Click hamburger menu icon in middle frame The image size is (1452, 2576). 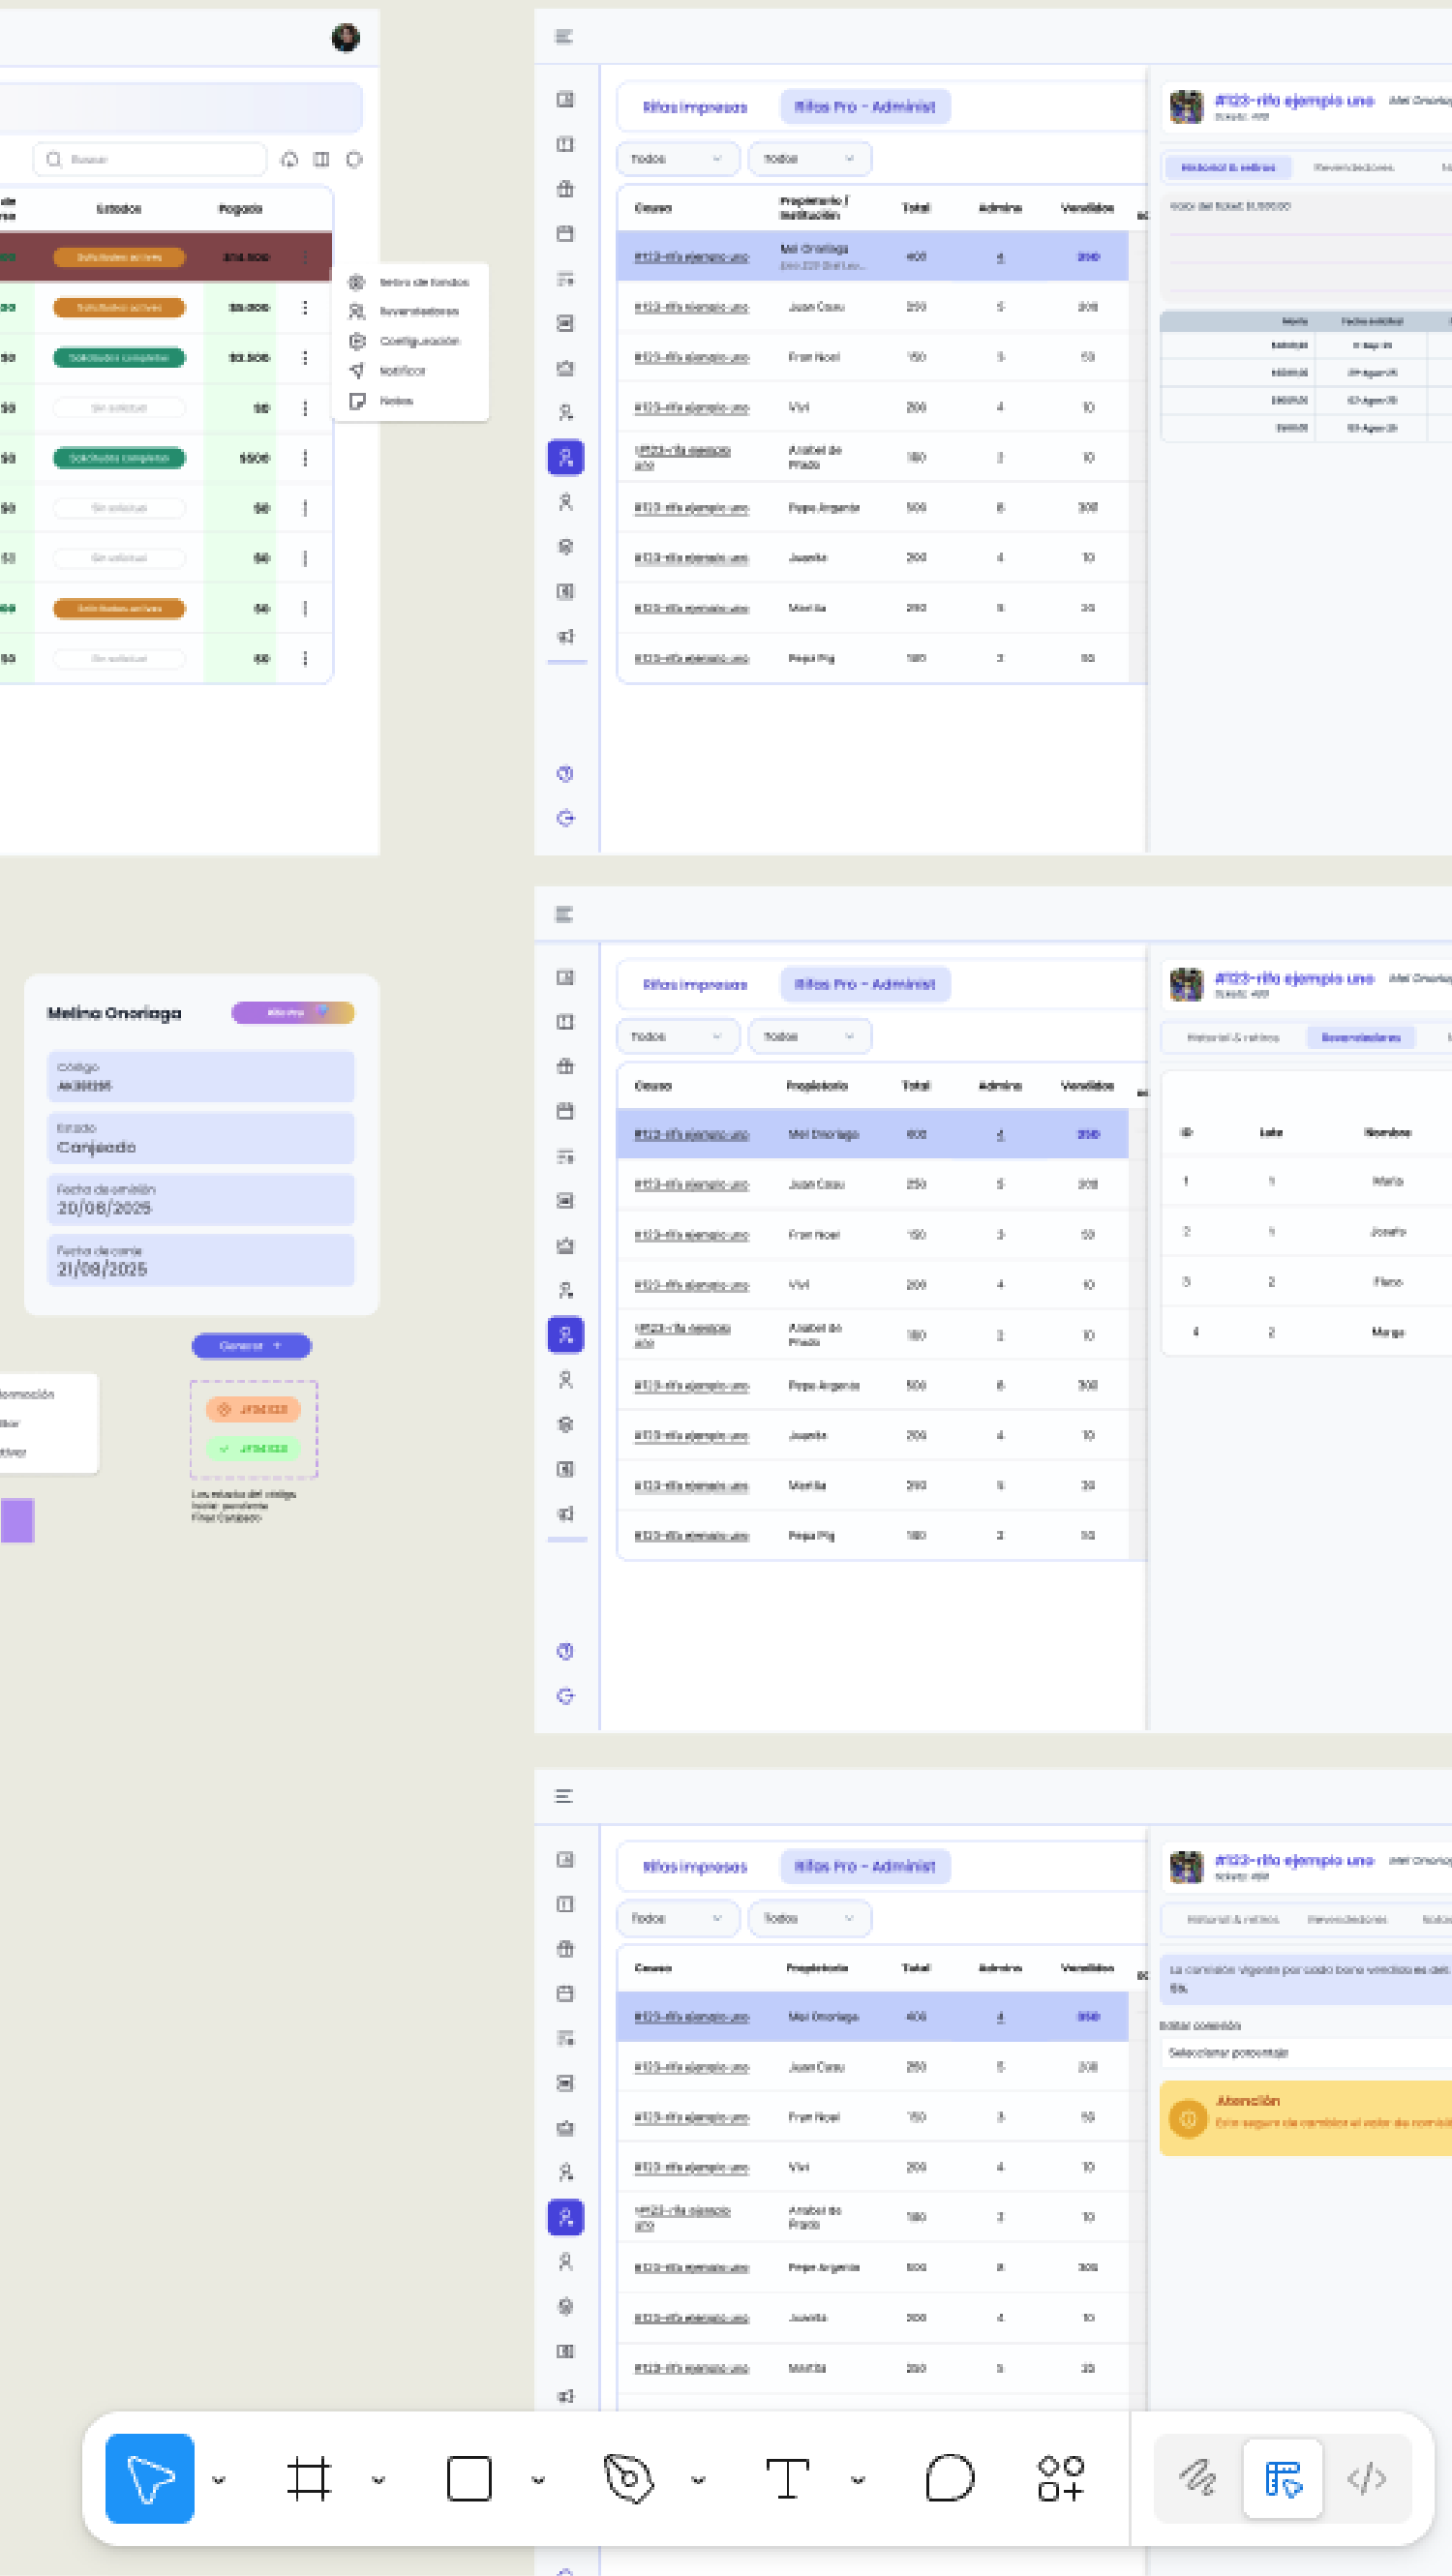tap(564, 914)
